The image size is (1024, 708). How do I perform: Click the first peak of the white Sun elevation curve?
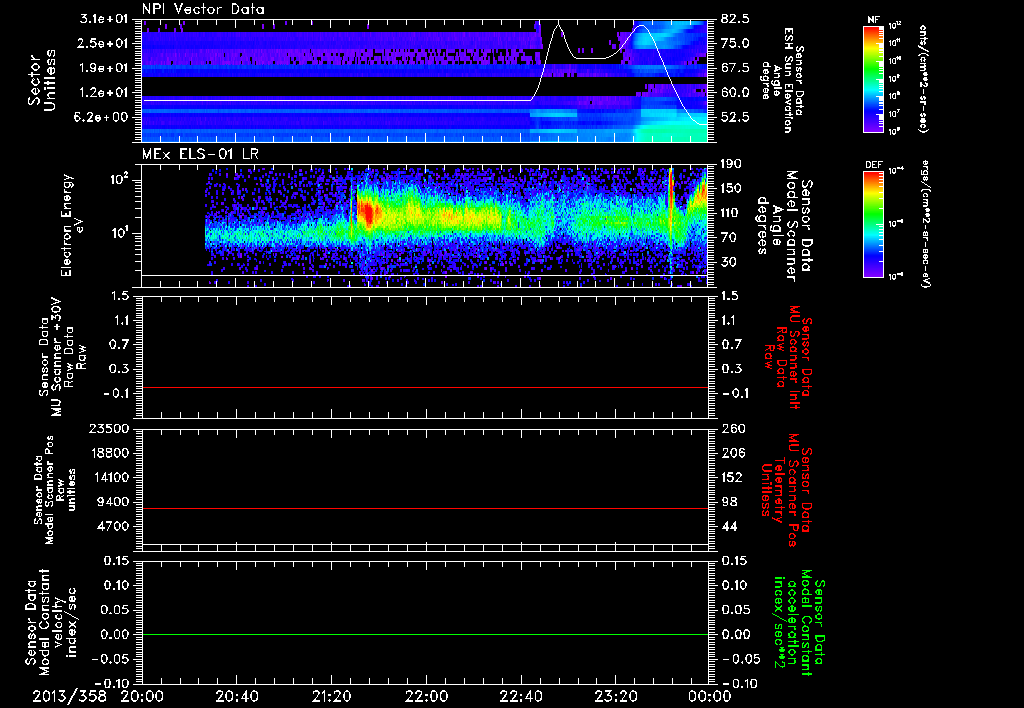[x=558, y=25]
